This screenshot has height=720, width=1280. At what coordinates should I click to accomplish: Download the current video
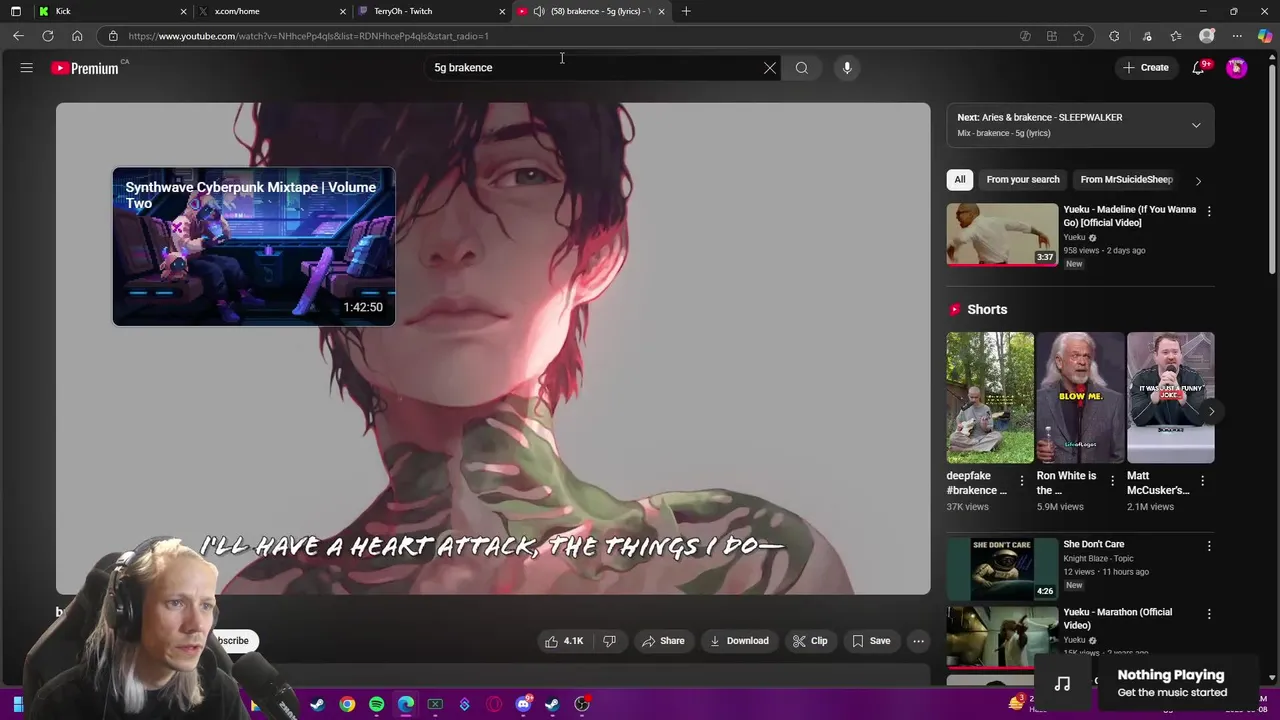739,641
